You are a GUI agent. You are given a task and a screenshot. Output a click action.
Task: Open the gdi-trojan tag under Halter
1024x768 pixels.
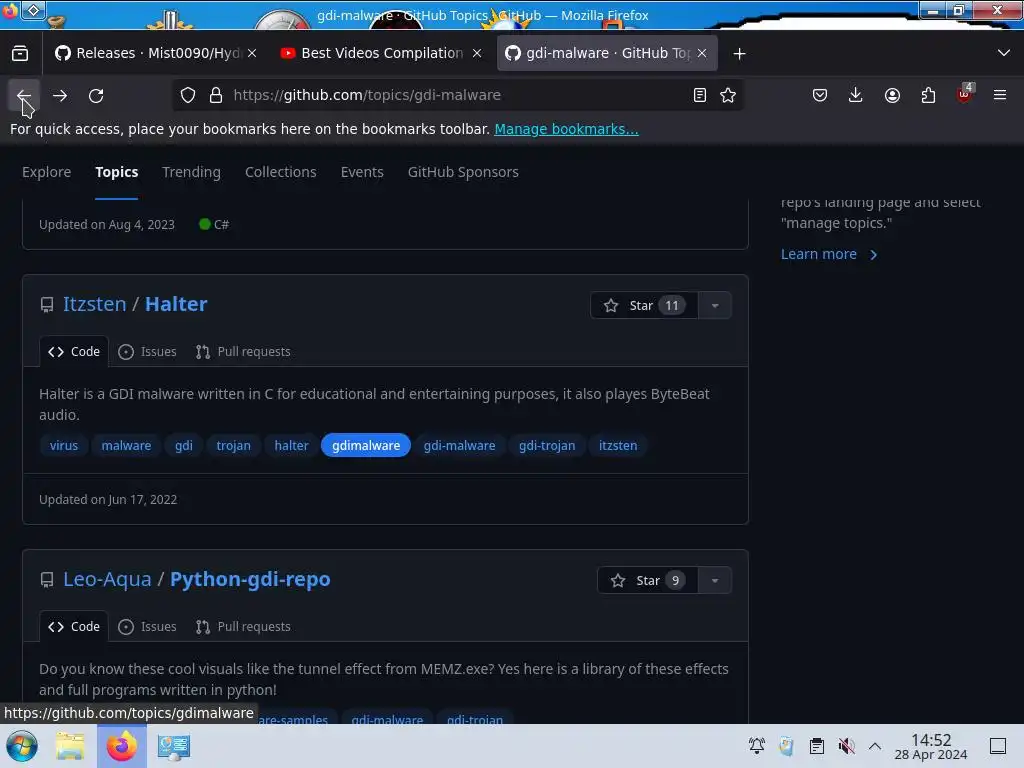[x=547, y=445]
